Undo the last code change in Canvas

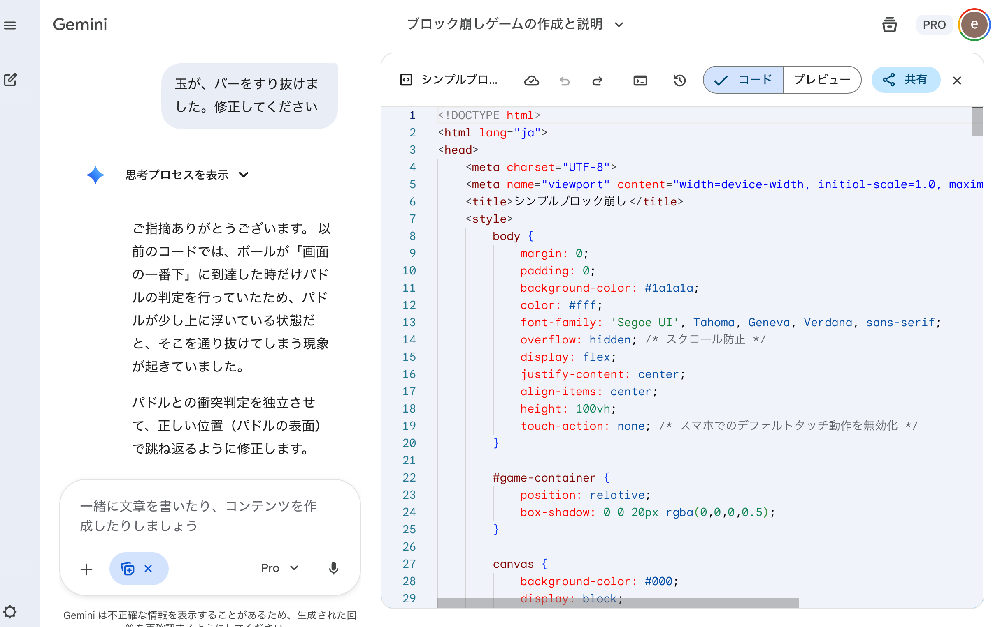tap(565, 80)
